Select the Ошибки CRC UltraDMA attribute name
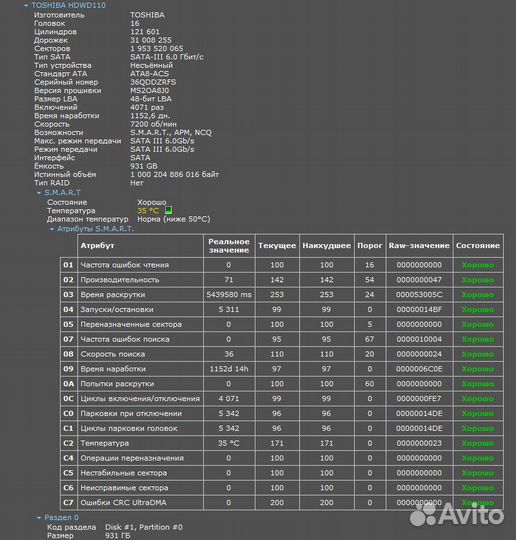516x540 pixels. tap(123, 502)
